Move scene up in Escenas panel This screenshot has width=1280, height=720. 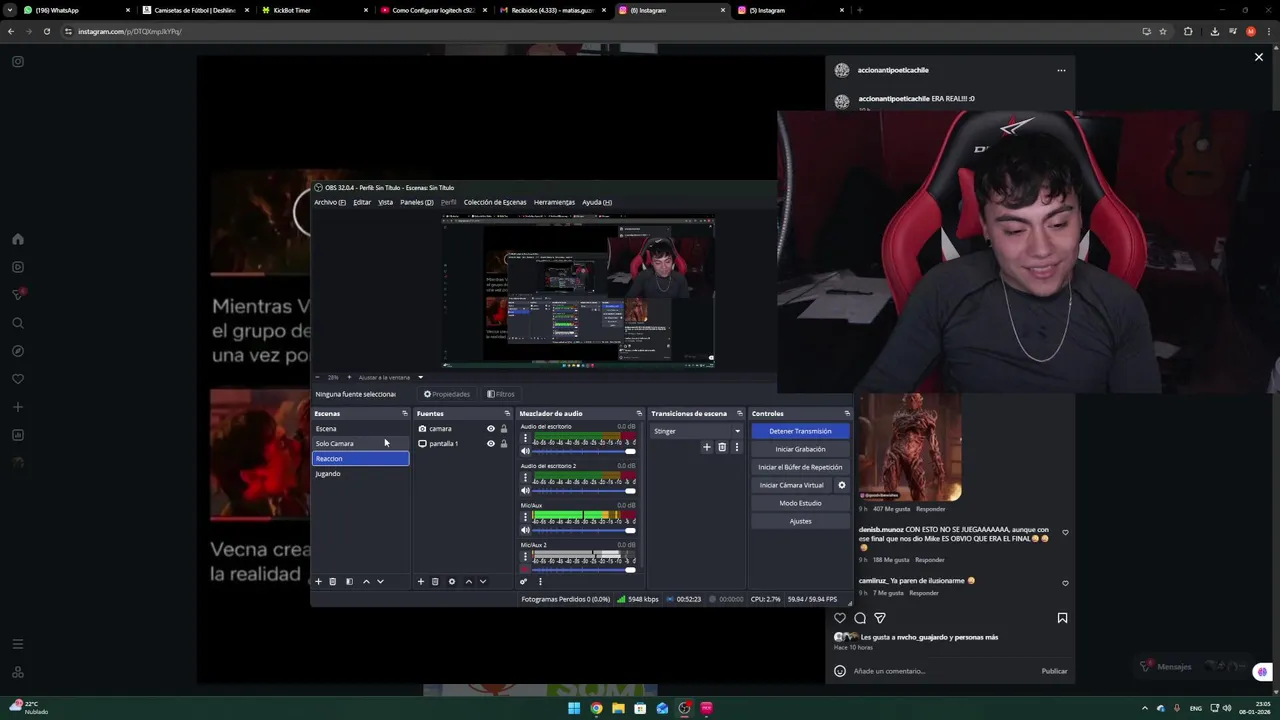point(366,581)
